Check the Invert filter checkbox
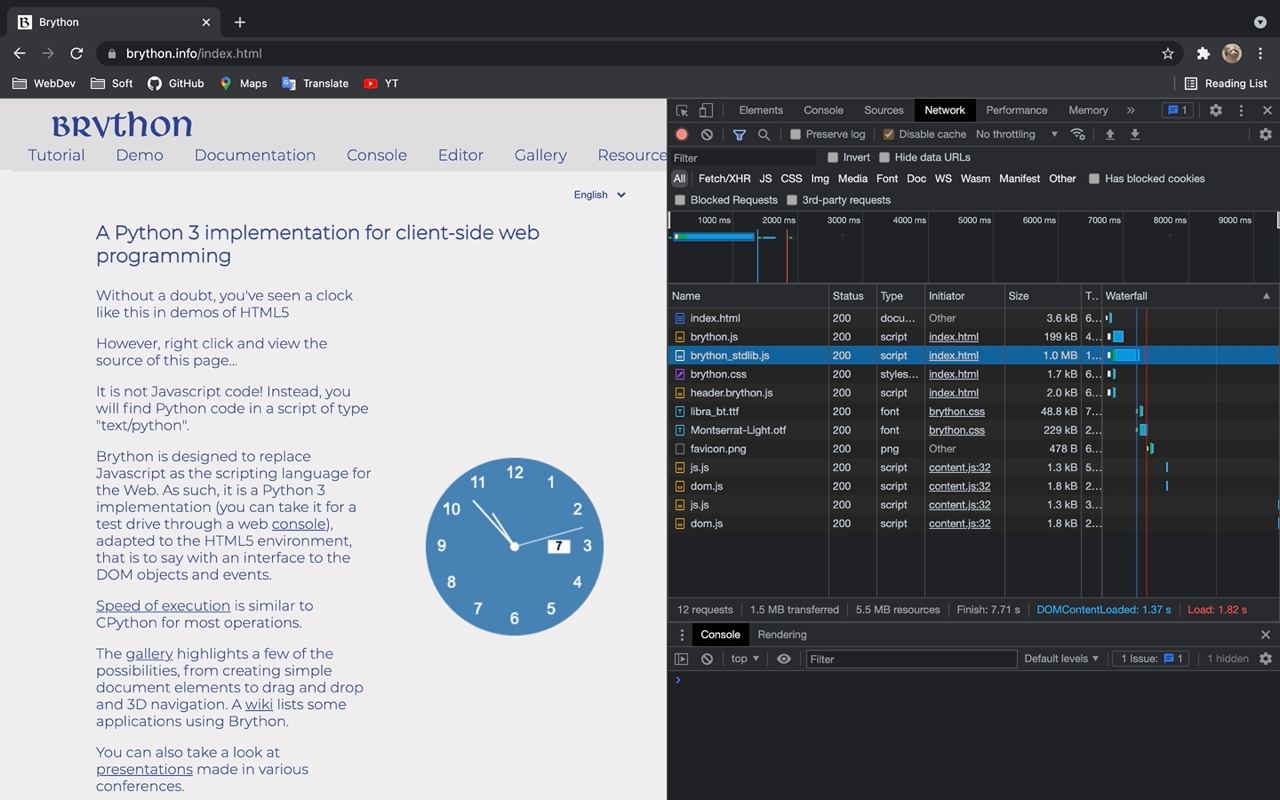 [x=833, y=157]
